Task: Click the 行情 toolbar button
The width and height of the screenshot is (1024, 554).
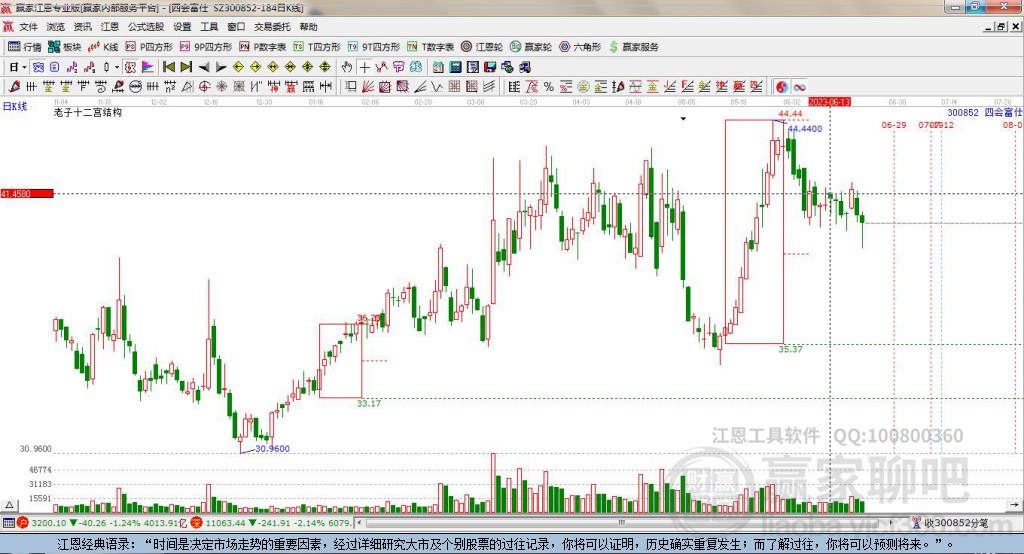Action: (x=25, y=47)
